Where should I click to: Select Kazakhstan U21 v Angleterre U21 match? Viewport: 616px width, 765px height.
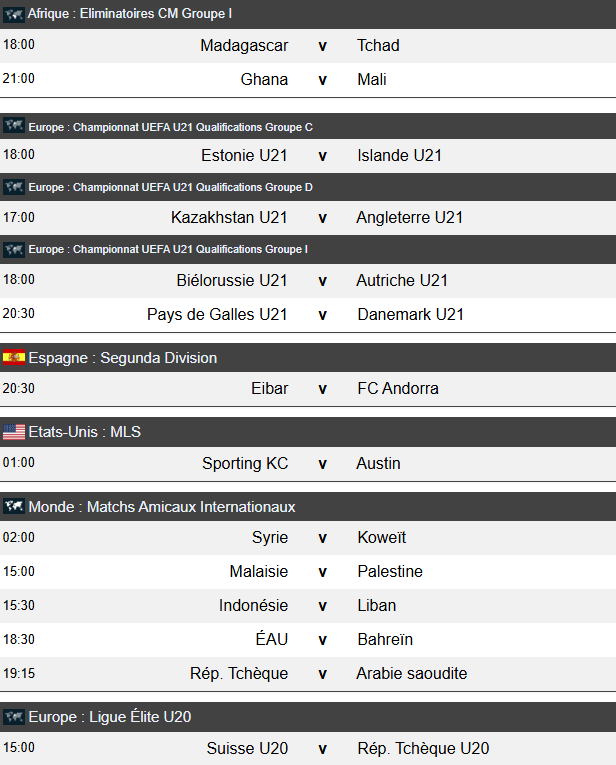click(x=322, y=218)
